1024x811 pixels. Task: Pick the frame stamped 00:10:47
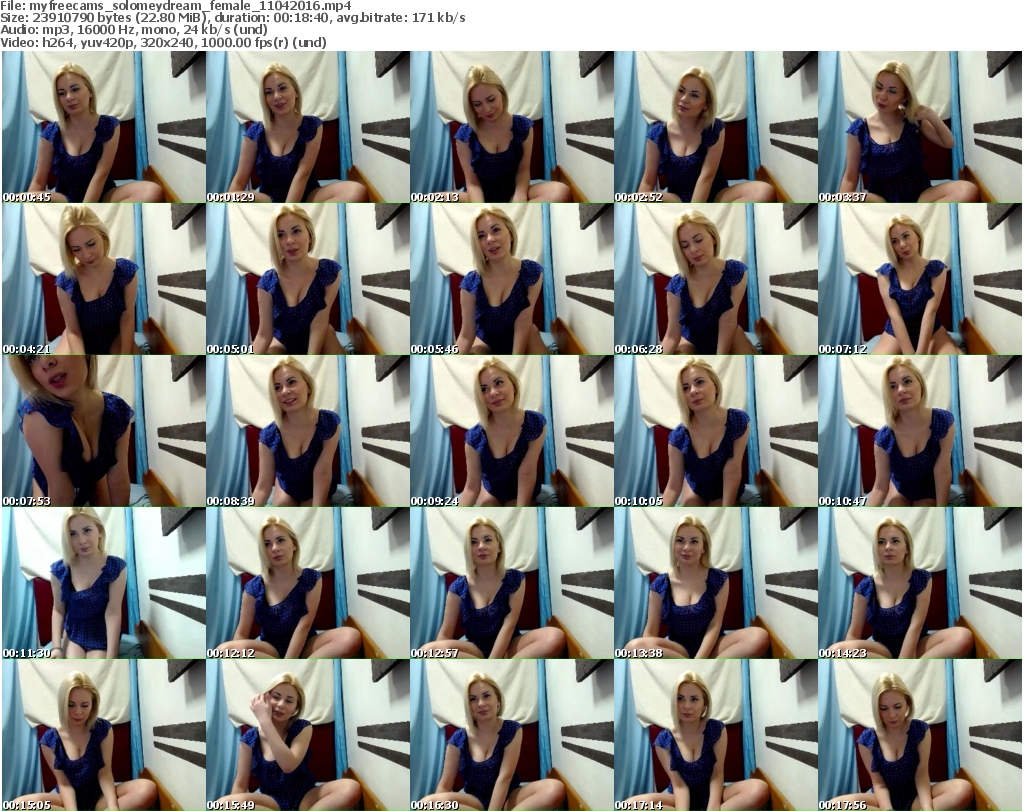tap(920, 431)
